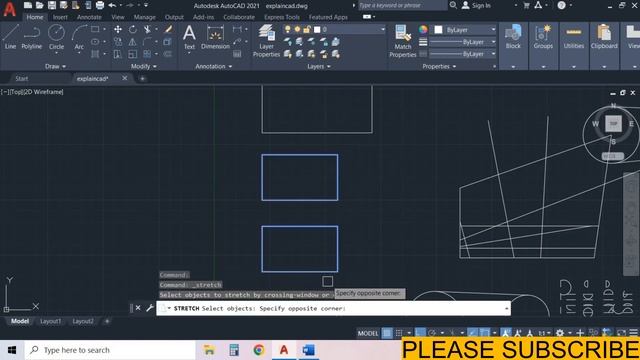Switch to the Annotate ribbon tab
This screenshot has height=360, width=640.
click(89, 17)
